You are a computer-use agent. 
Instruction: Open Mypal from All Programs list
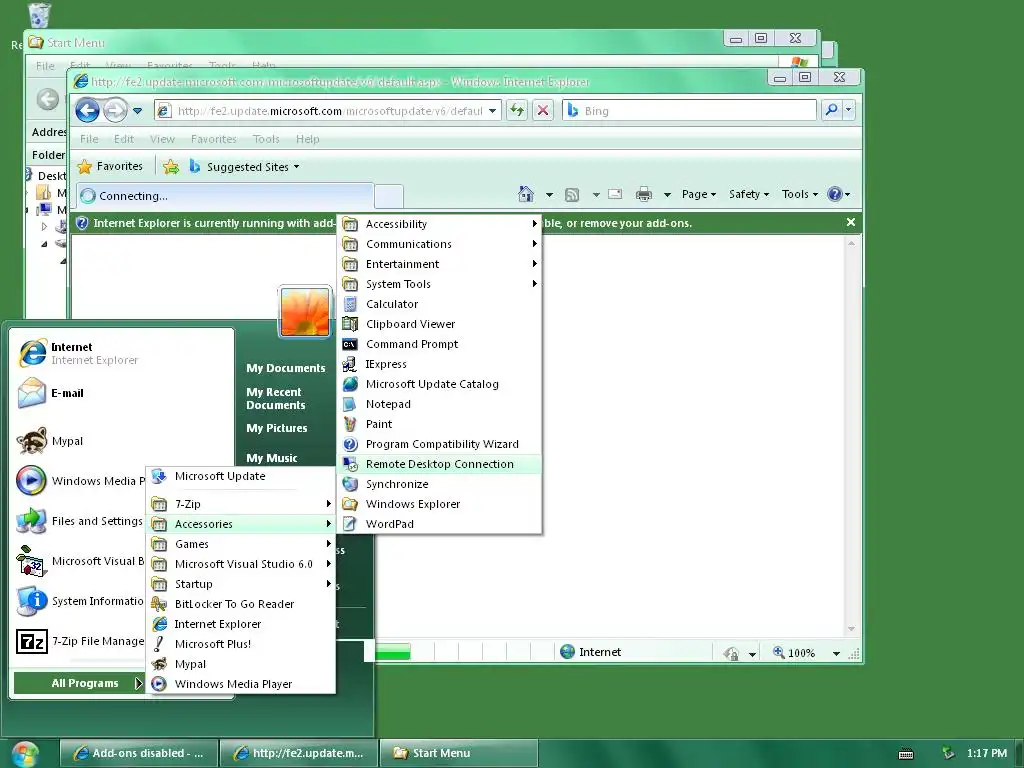tap(240, 664)
